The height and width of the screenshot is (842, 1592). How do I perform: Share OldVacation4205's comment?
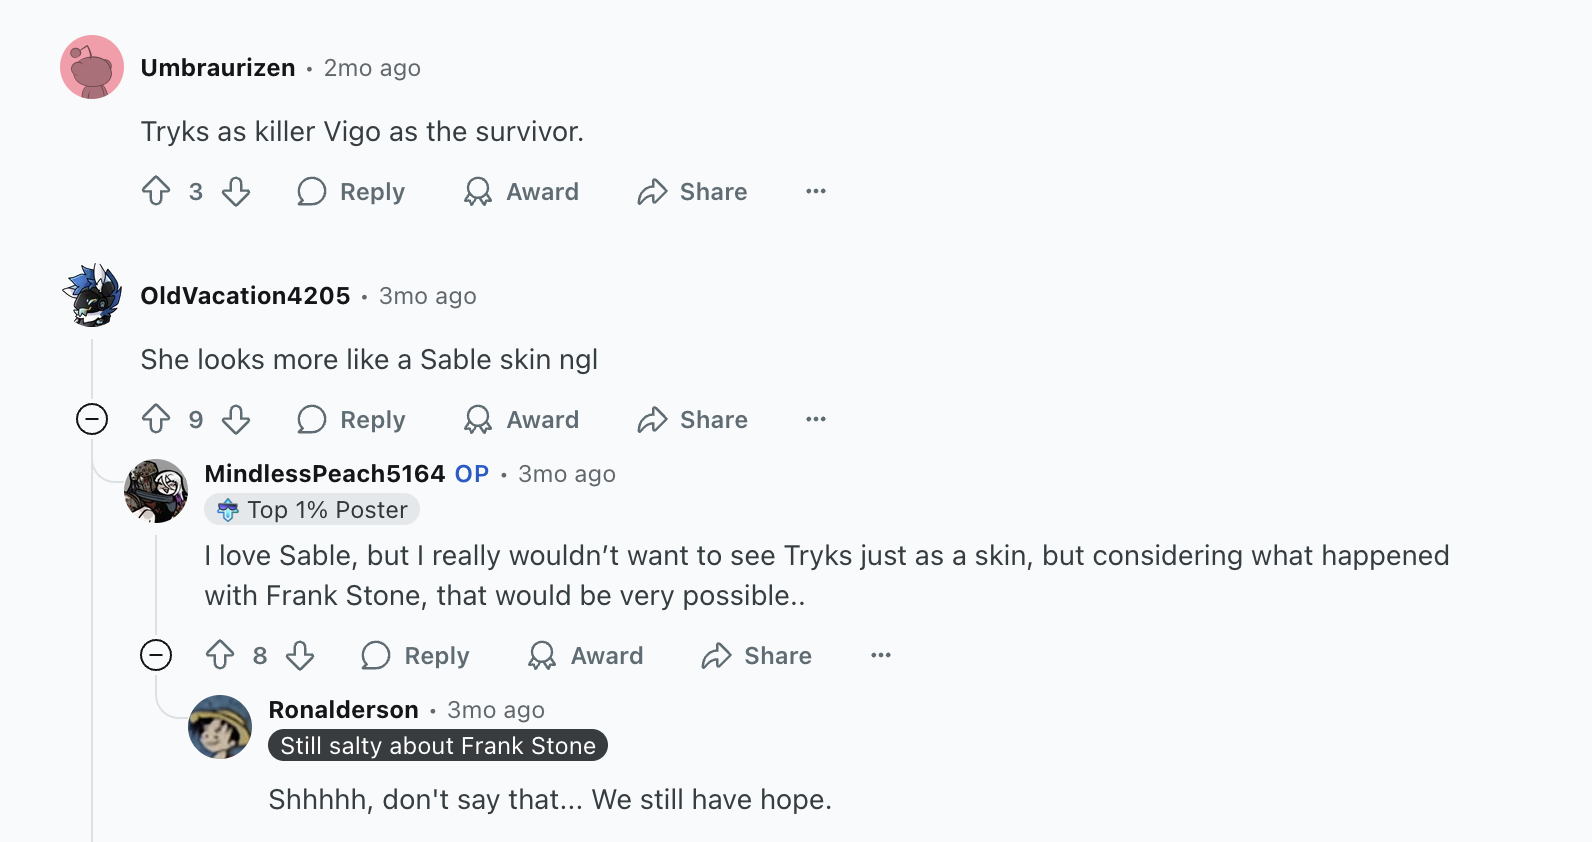click(691, 419)
